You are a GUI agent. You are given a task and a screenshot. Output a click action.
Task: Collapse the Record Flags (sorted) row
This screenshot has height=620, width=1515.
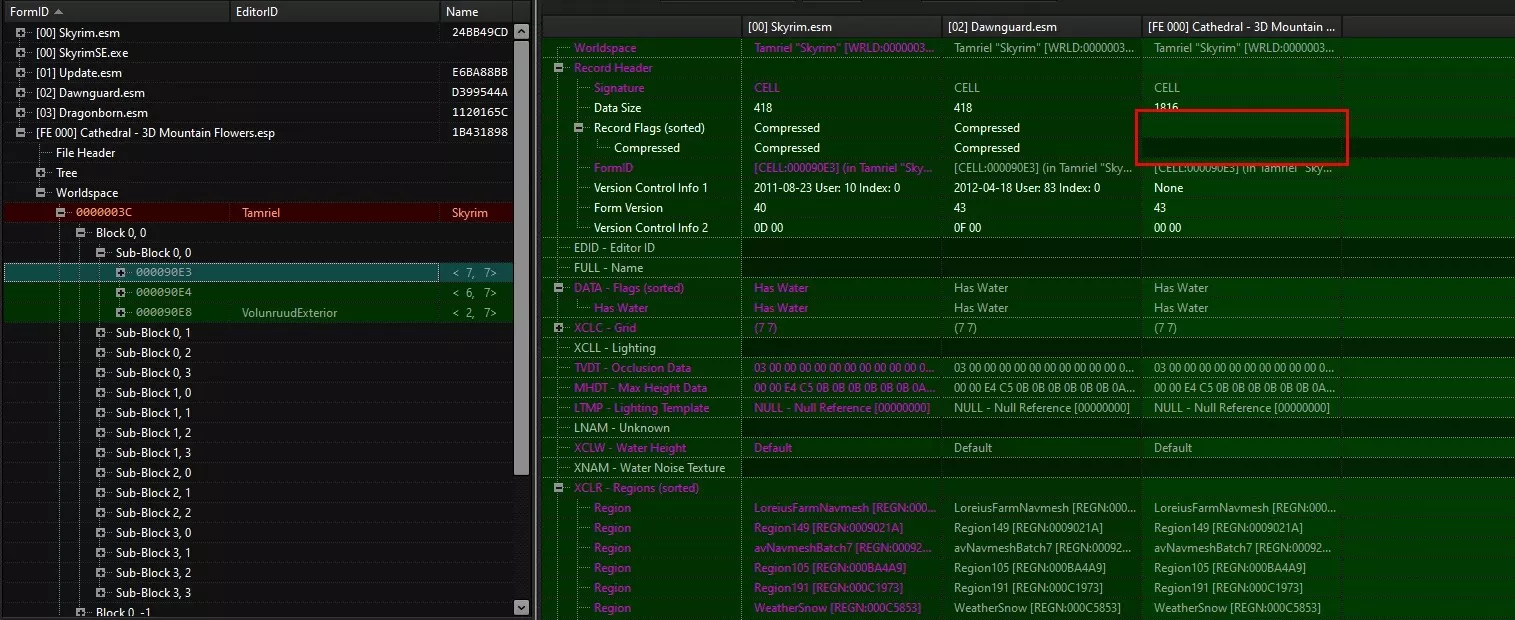click(579, 128)
